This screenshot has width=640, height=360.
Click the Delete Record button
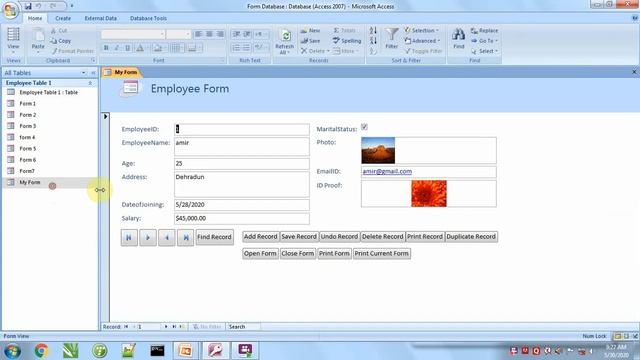tap(382, 237)
